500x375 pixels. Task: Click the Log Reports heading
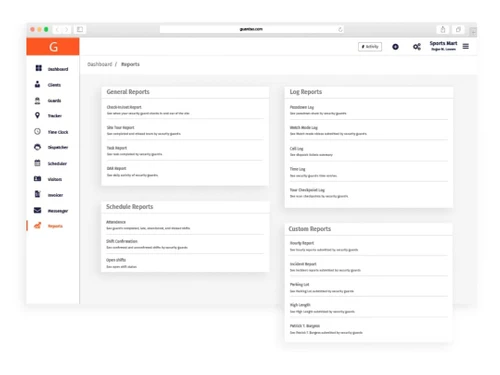306,92
